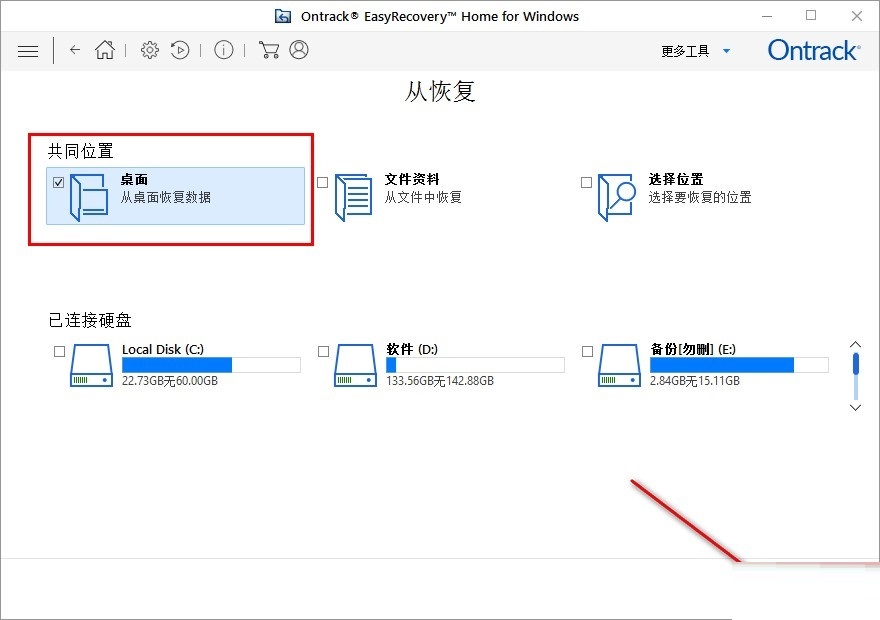This screenshot has width=880, height=620.
Task: Open the 更多工具 menu
Action: click(687, 51)
